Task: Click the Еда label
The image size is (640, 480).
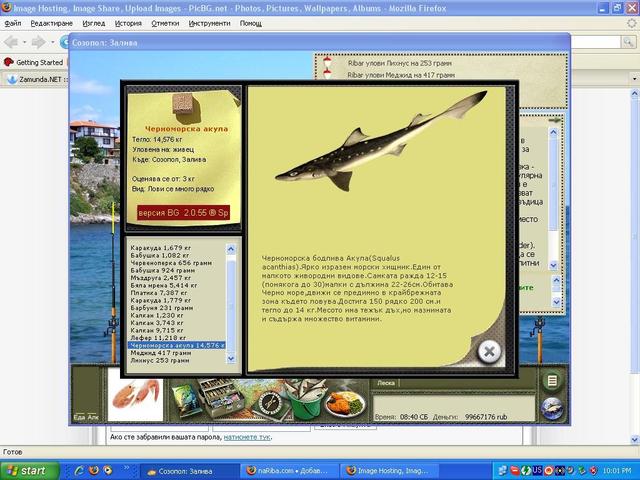Action: click(x=79, y=417)
